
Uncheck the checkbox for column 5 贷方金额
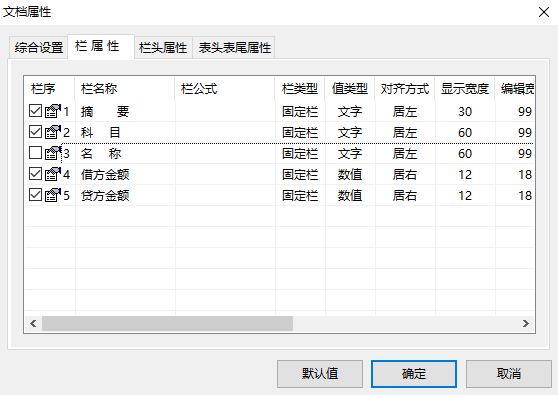35,195
